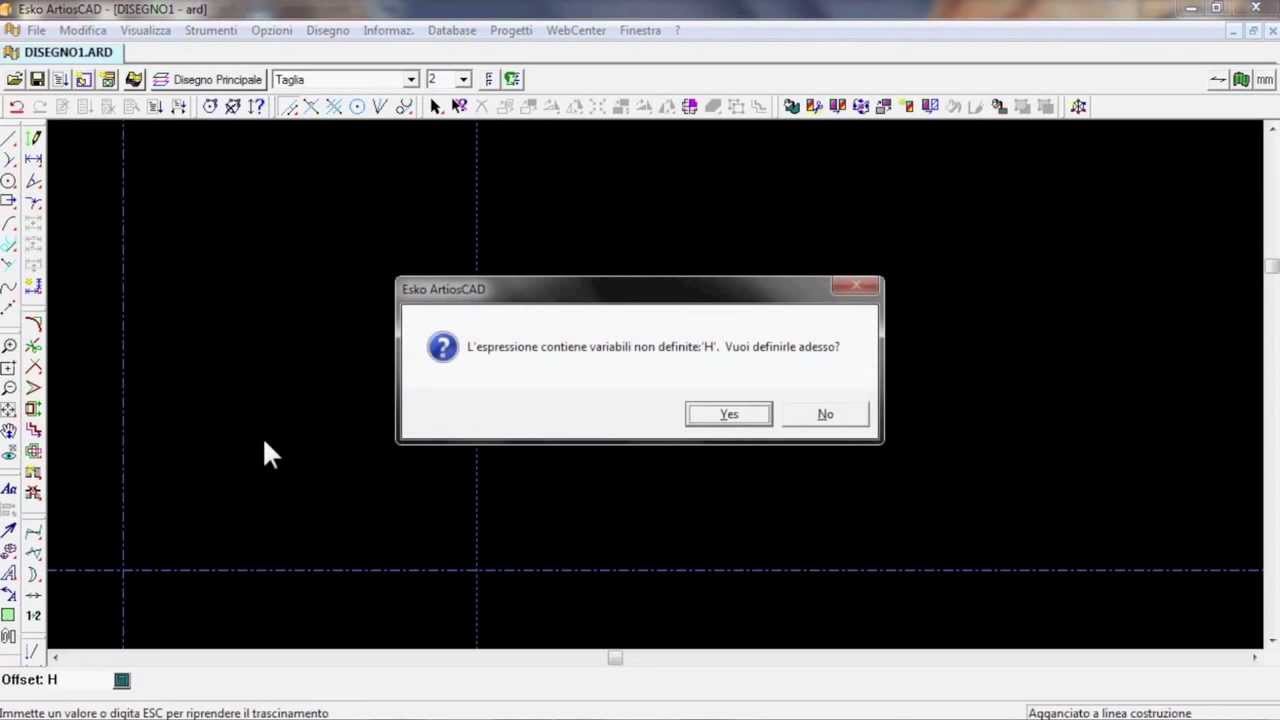
Task: Click the balance scale icon in toolbar
Action: click(x=1078, y=107)
